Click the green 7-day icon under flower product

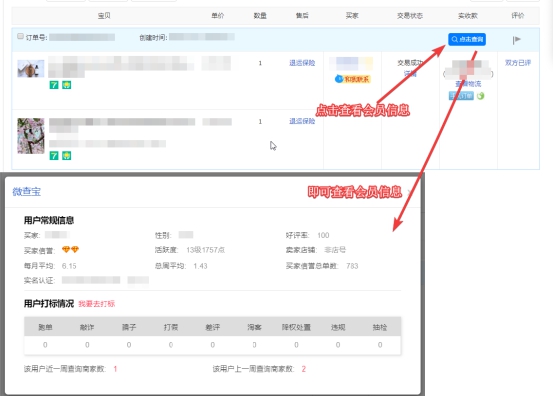pos(54,155)
